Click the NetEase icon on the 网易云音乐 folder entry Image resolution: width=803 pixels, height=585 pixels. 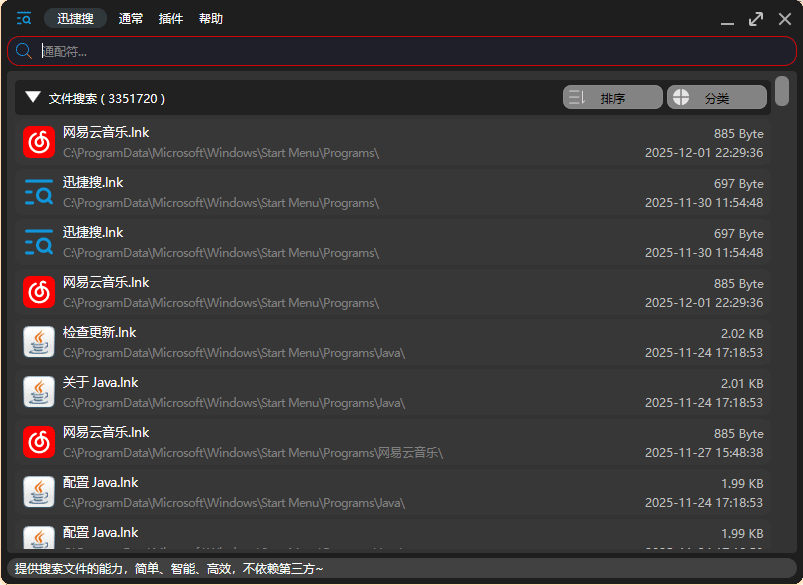click(38, 442)
